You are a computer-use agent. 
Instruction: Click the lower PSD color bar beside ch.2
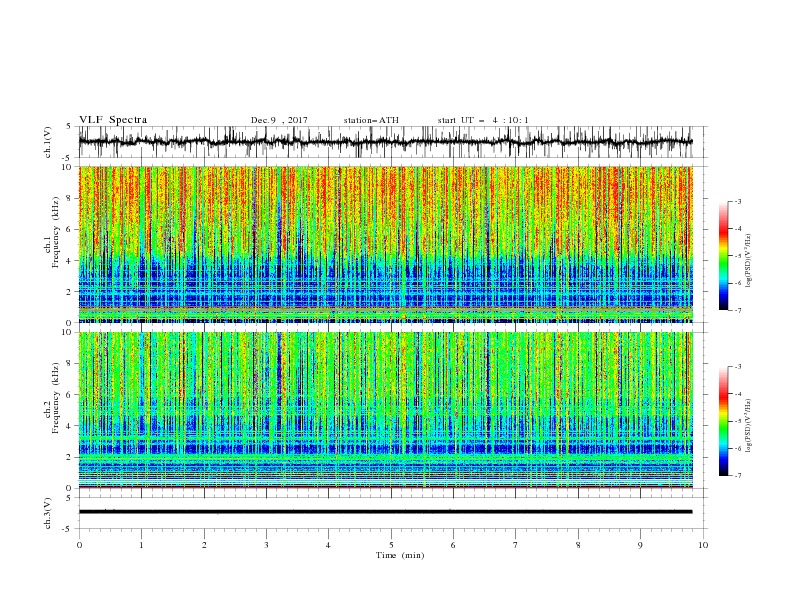pos(723,421)
